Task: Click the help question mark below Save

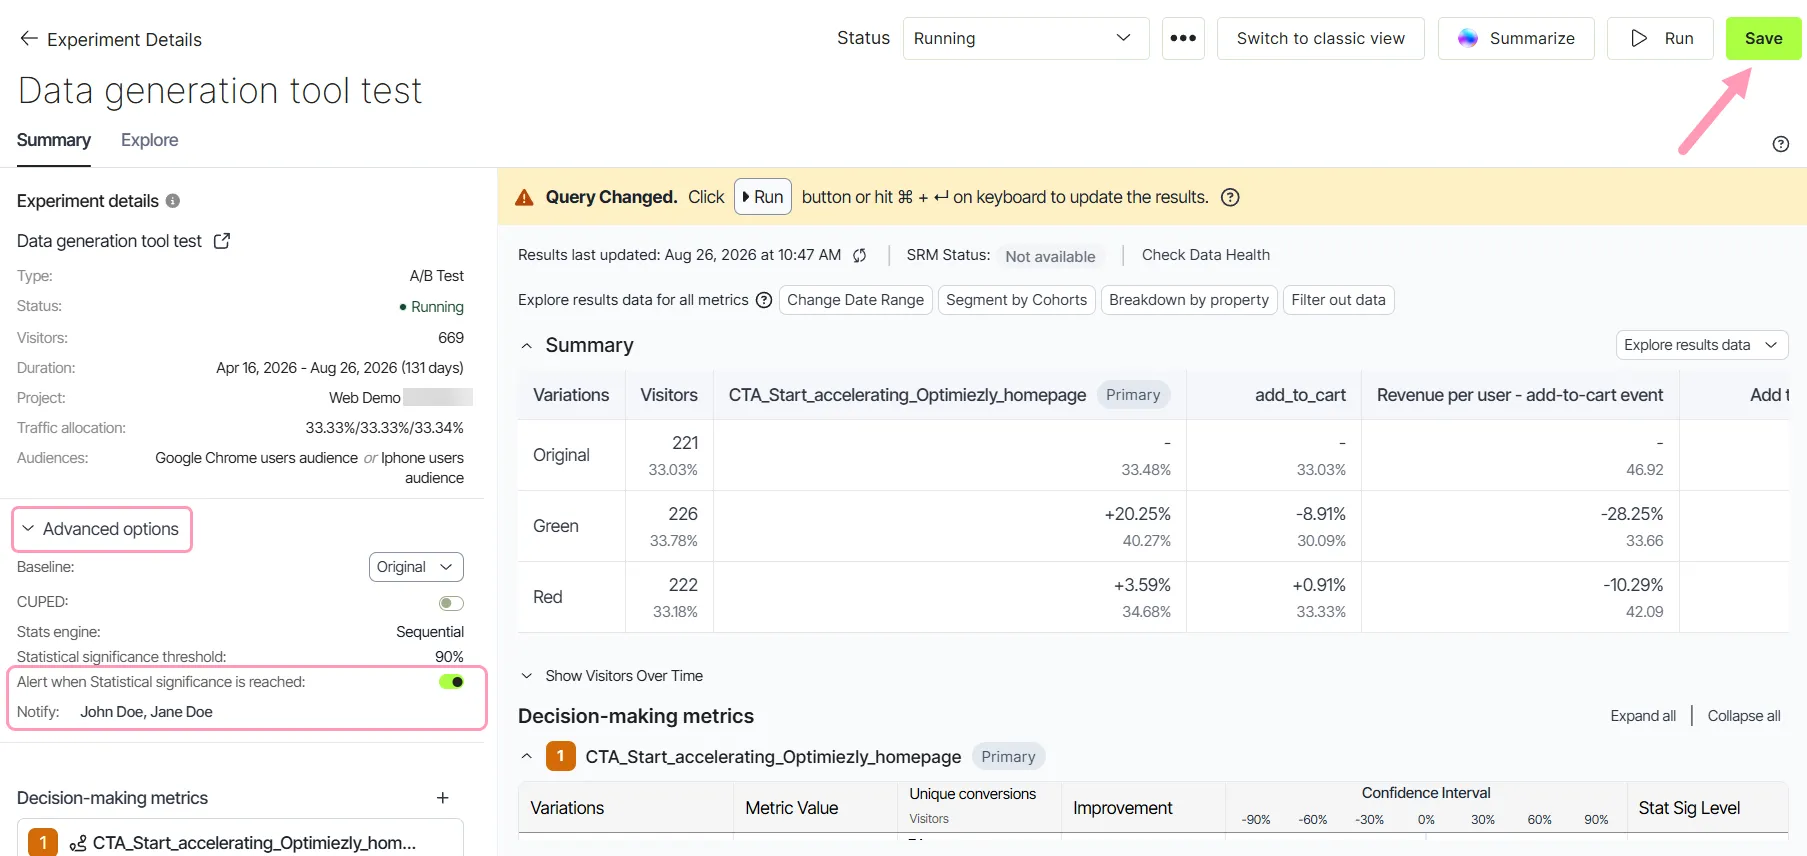Action: click(x=1781, y=144)
